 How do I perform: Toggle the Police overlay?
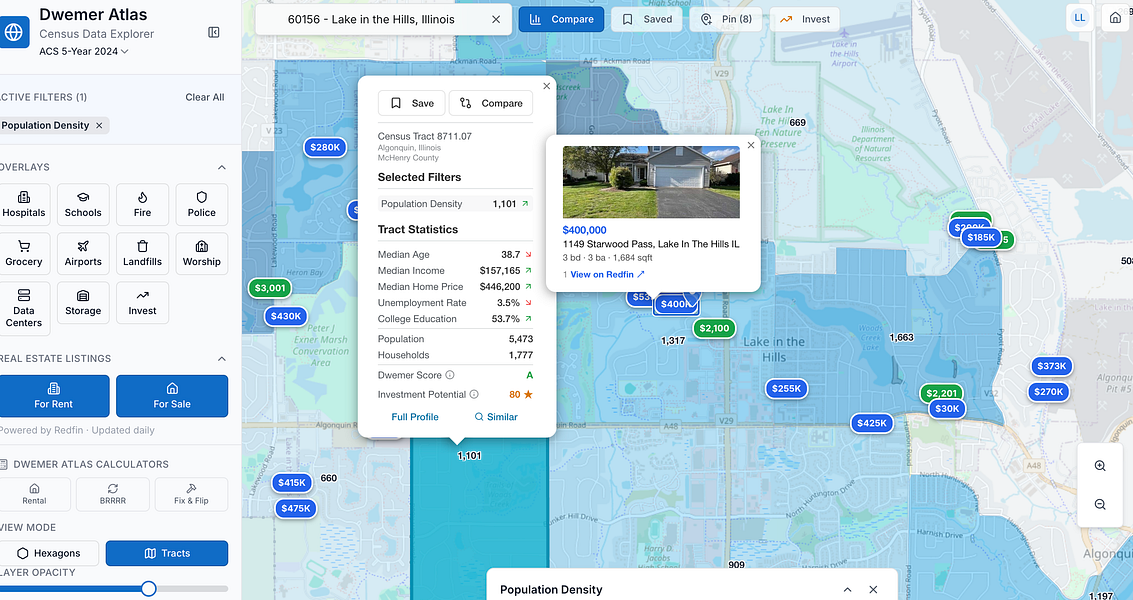pyautogui.click(x=202, y=205)
